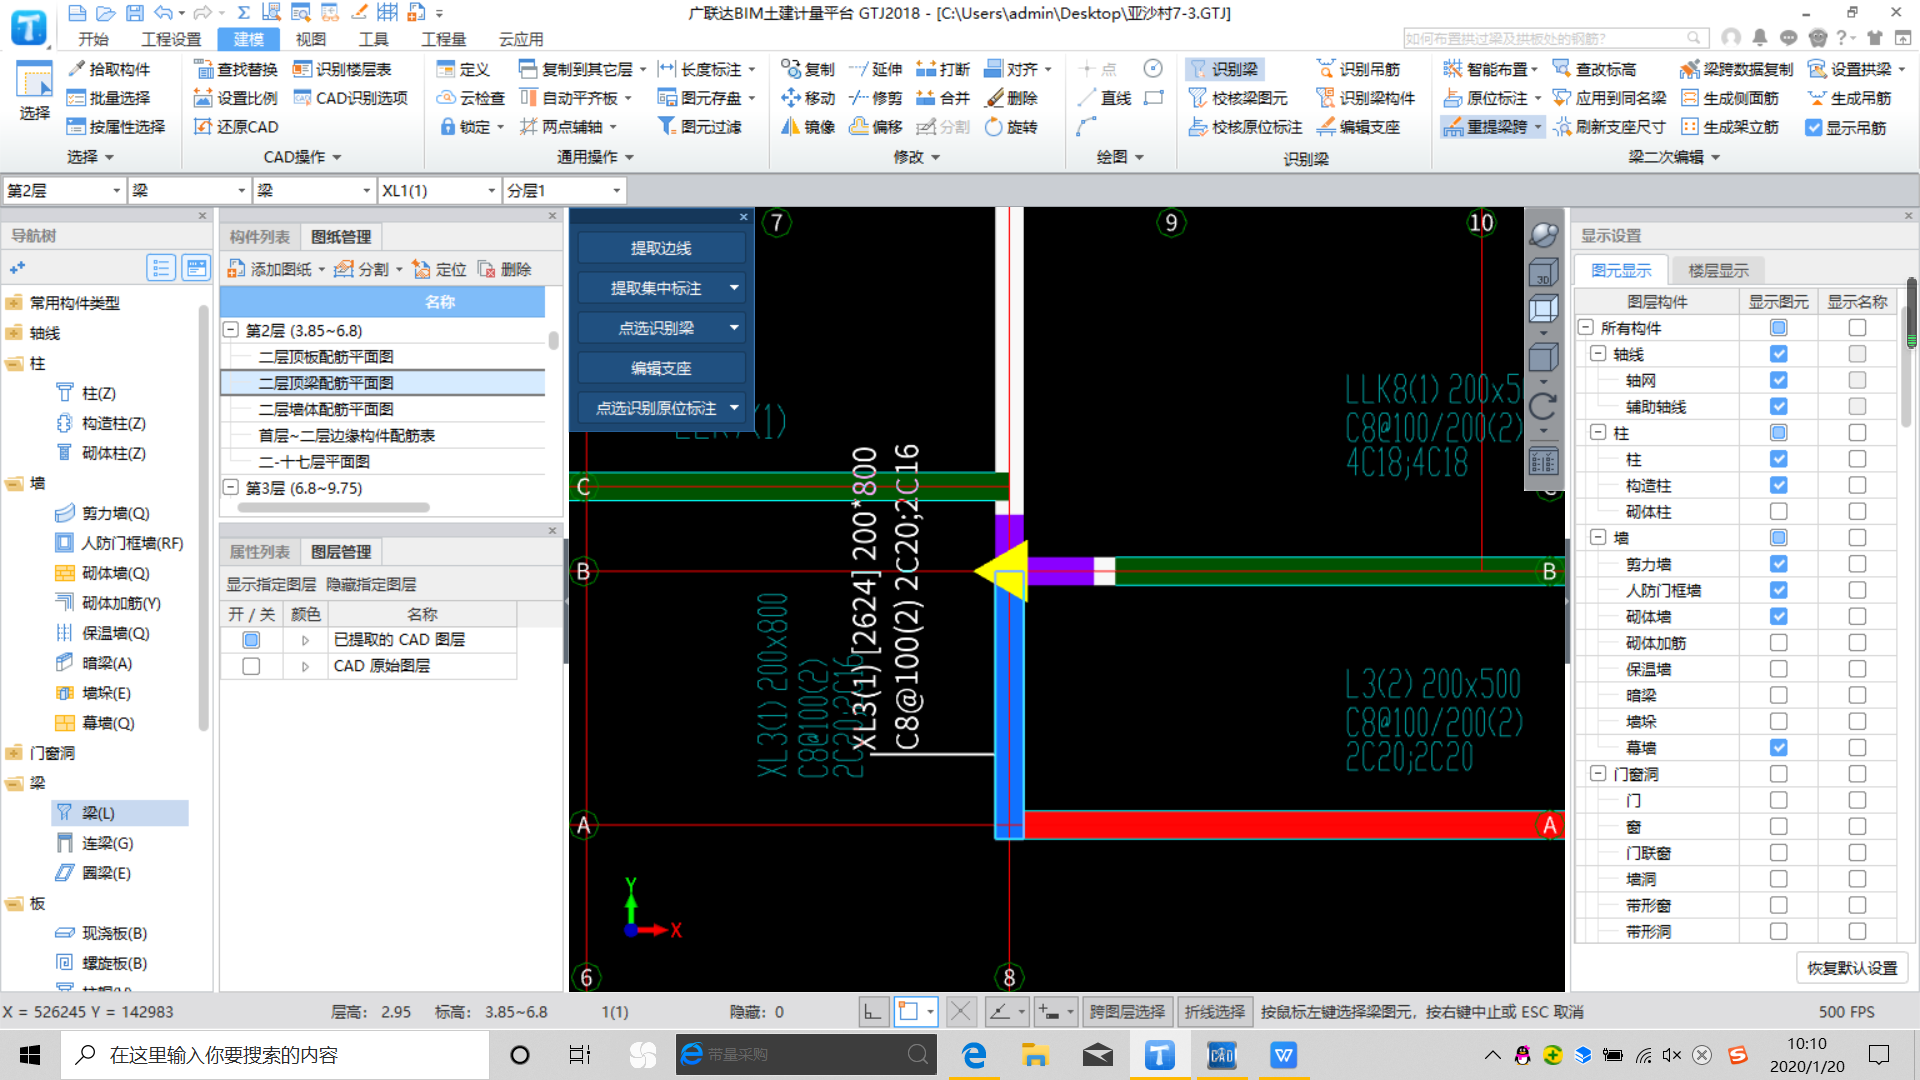Click 云检查 cloud check tool
Image resolution: width=1920 pixels, height=1080 pixels.
pyautogui.click(x=471, y=98)
